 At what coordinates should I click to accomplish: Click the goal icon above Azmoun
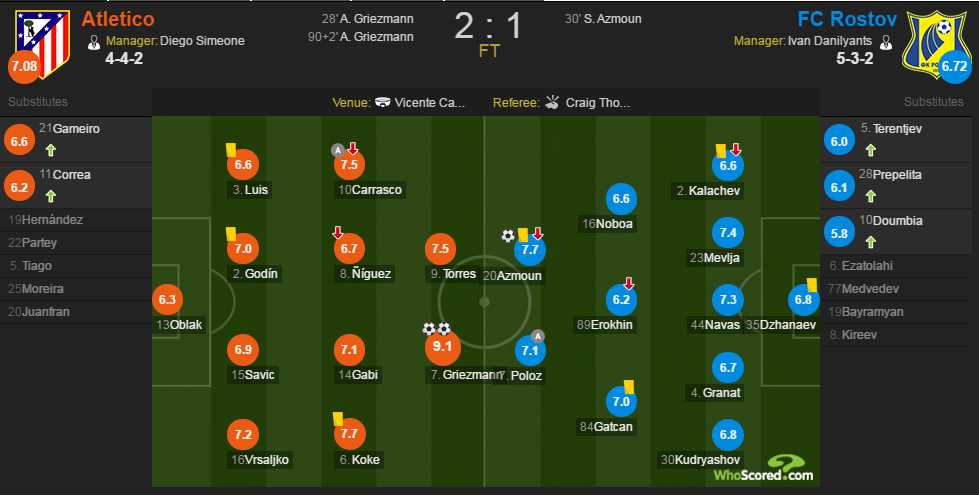click(508, 235)
